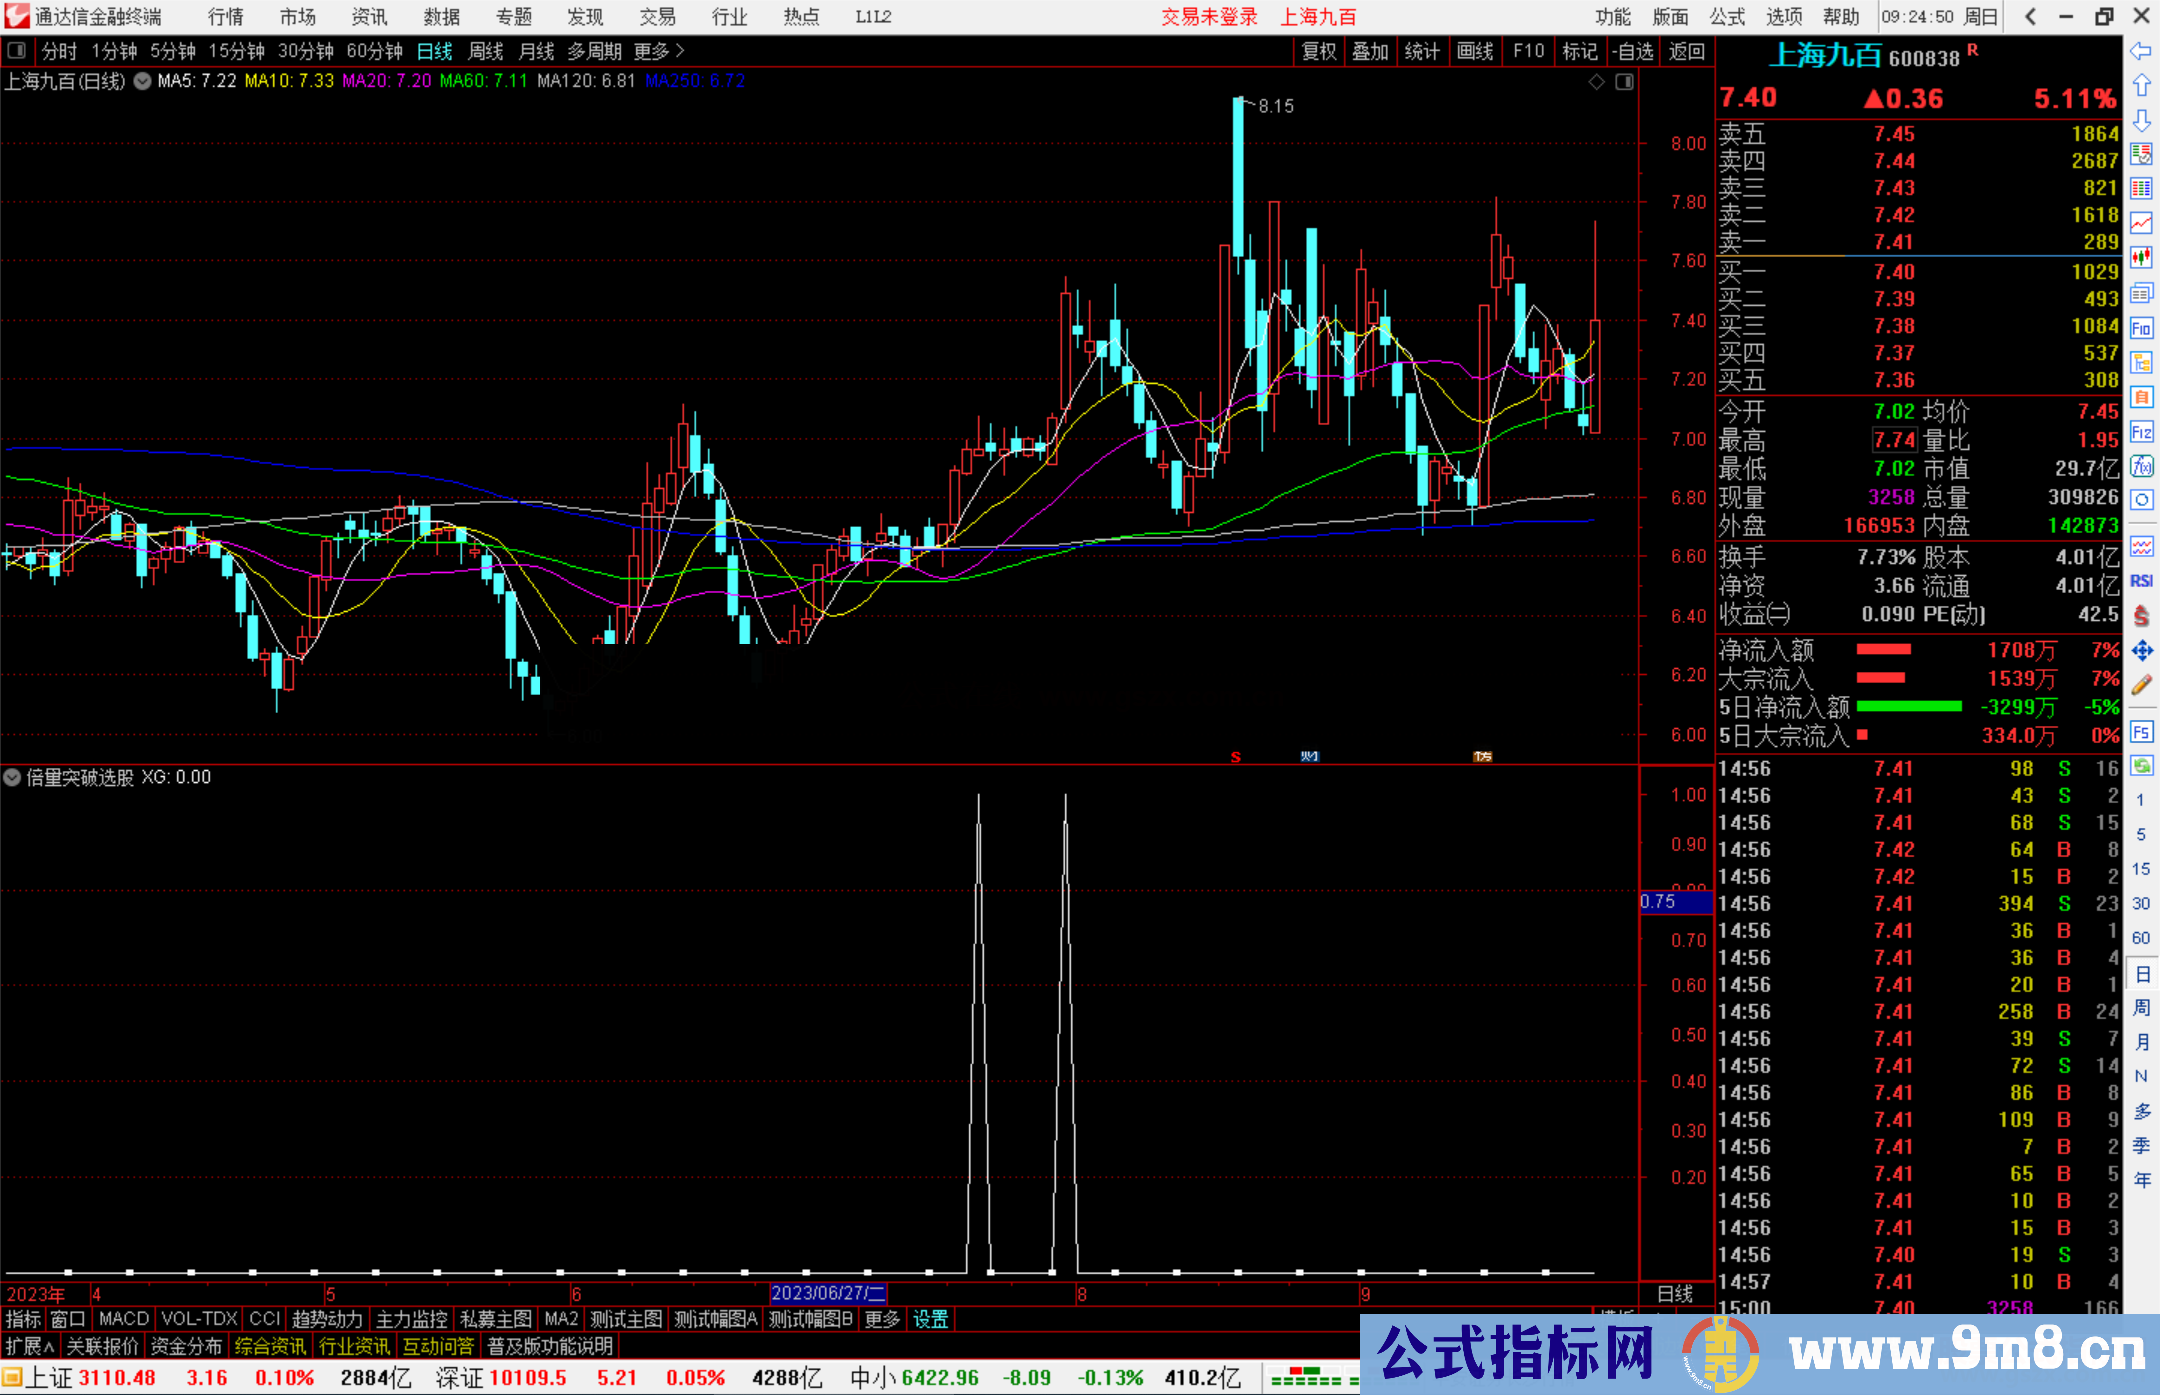Click the F10 sidebar icon
The height and width of the screenshot is (1395, 2160).
[x=2141, y=328]
